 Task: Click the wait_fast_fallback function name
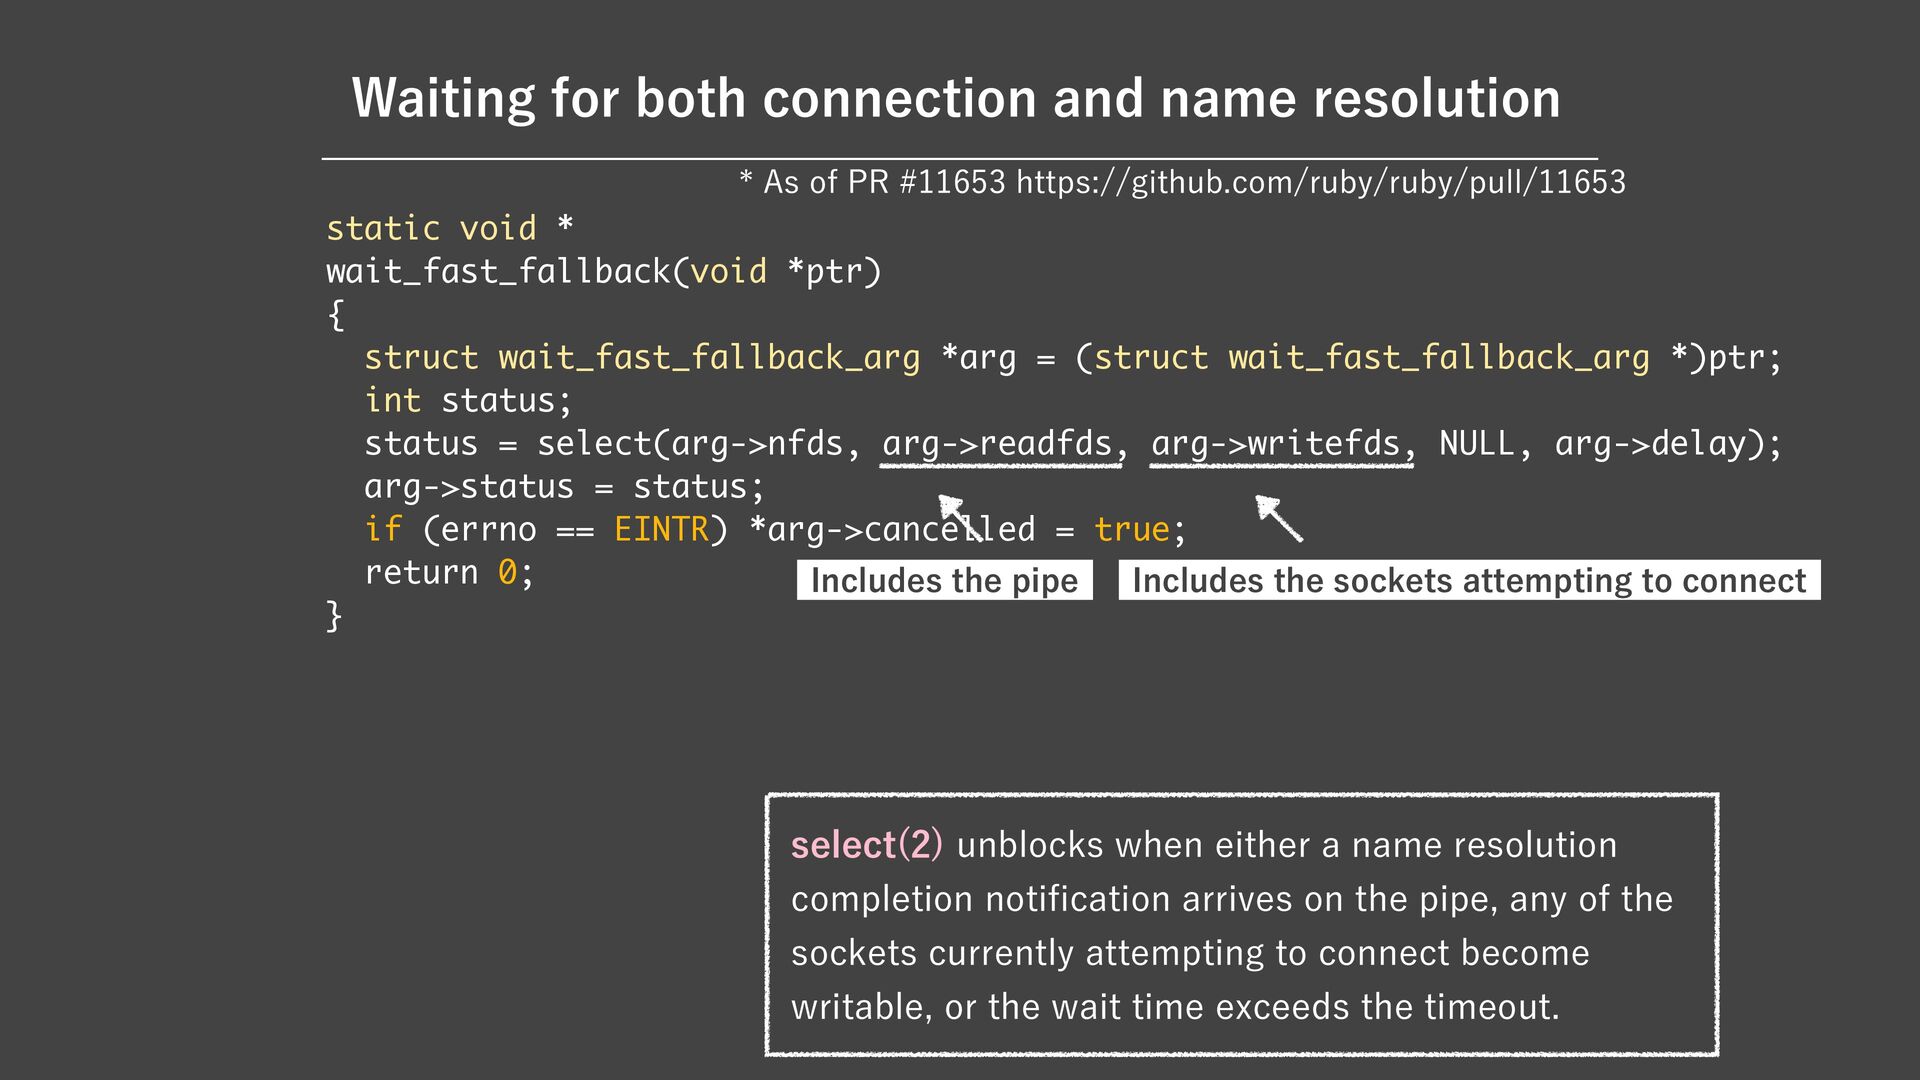click(498, 271)
